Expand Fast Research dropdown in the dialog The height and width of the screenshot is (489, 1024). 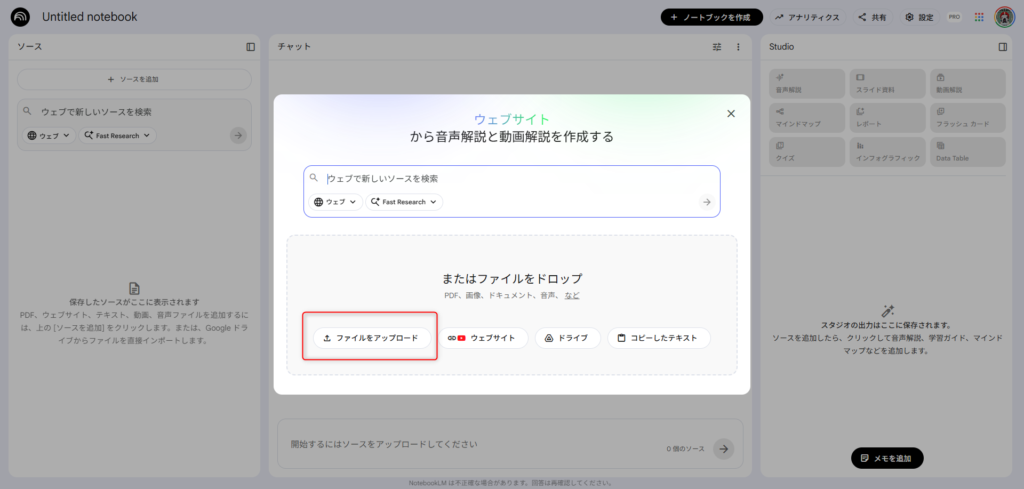[403, 202]
